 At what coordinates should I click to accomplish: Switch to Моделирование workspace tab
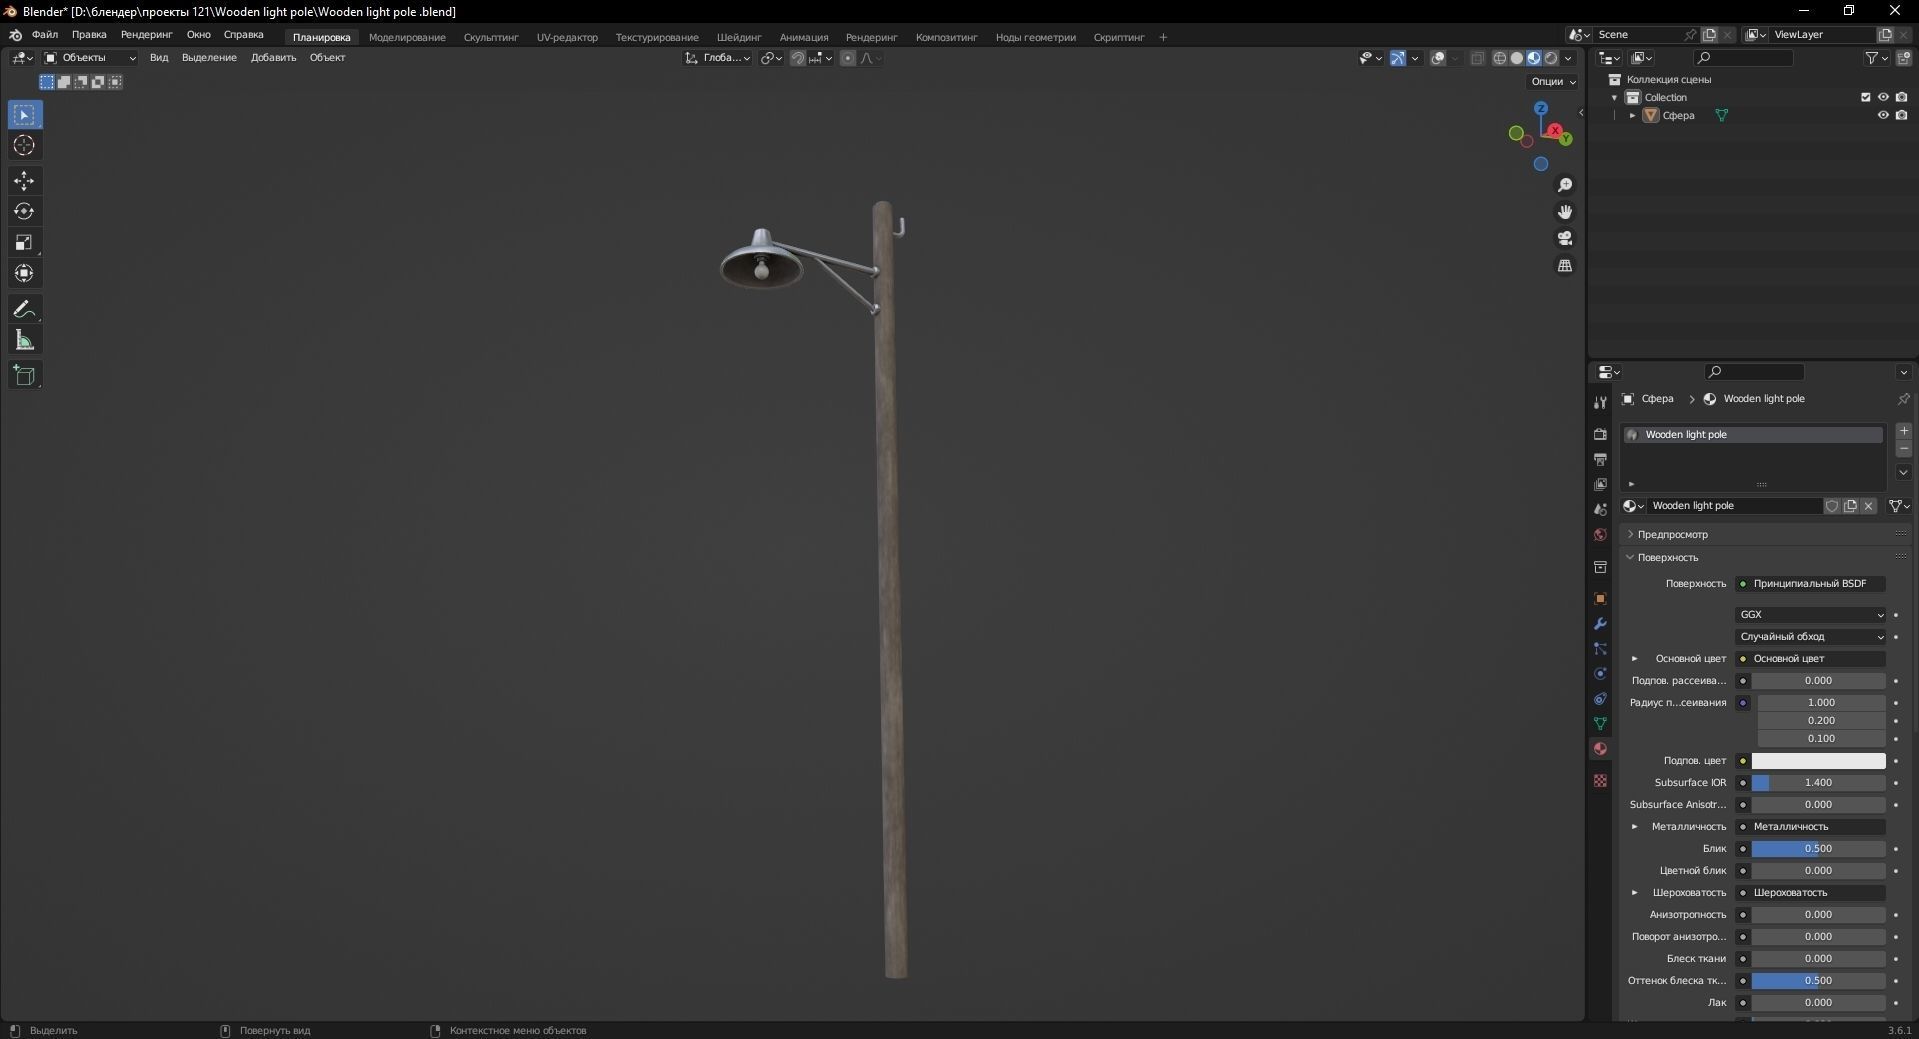407,37
